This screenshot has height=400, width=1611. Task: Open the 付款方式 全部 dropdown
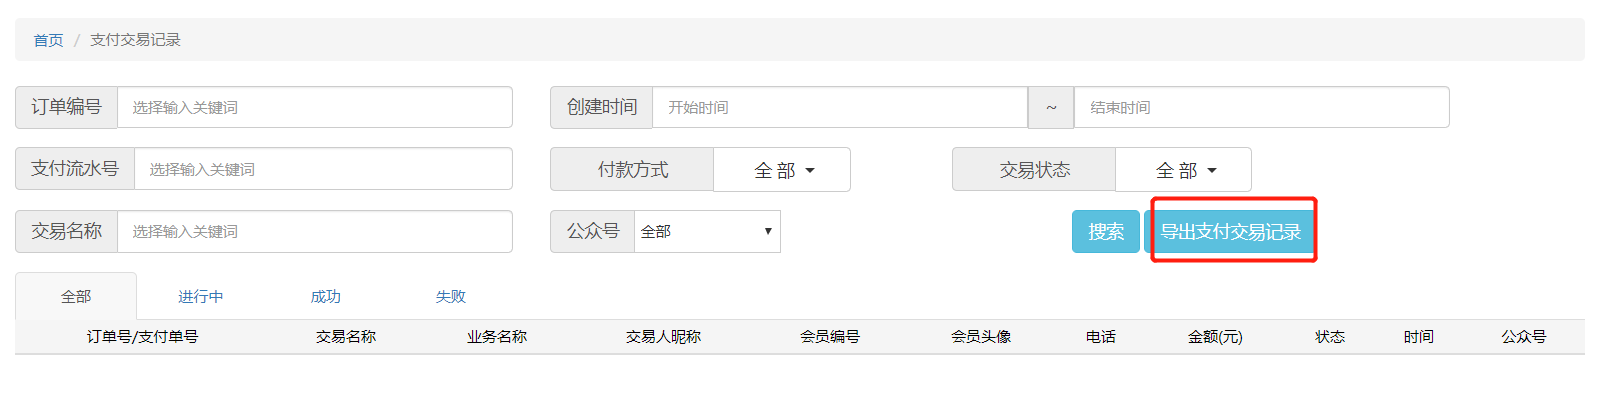[x=782, y=170]
